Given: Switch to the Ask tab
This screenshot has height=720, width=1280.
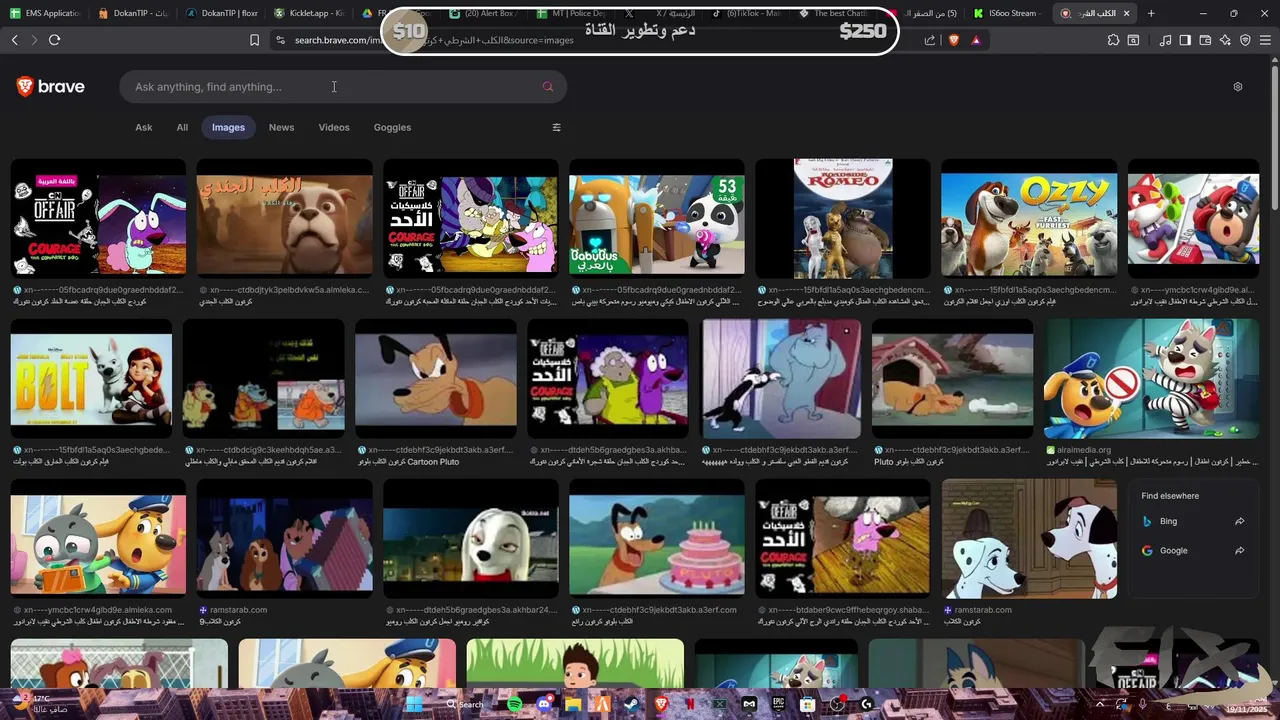Looking at the screenshot, I should click(x=144, y=127).
